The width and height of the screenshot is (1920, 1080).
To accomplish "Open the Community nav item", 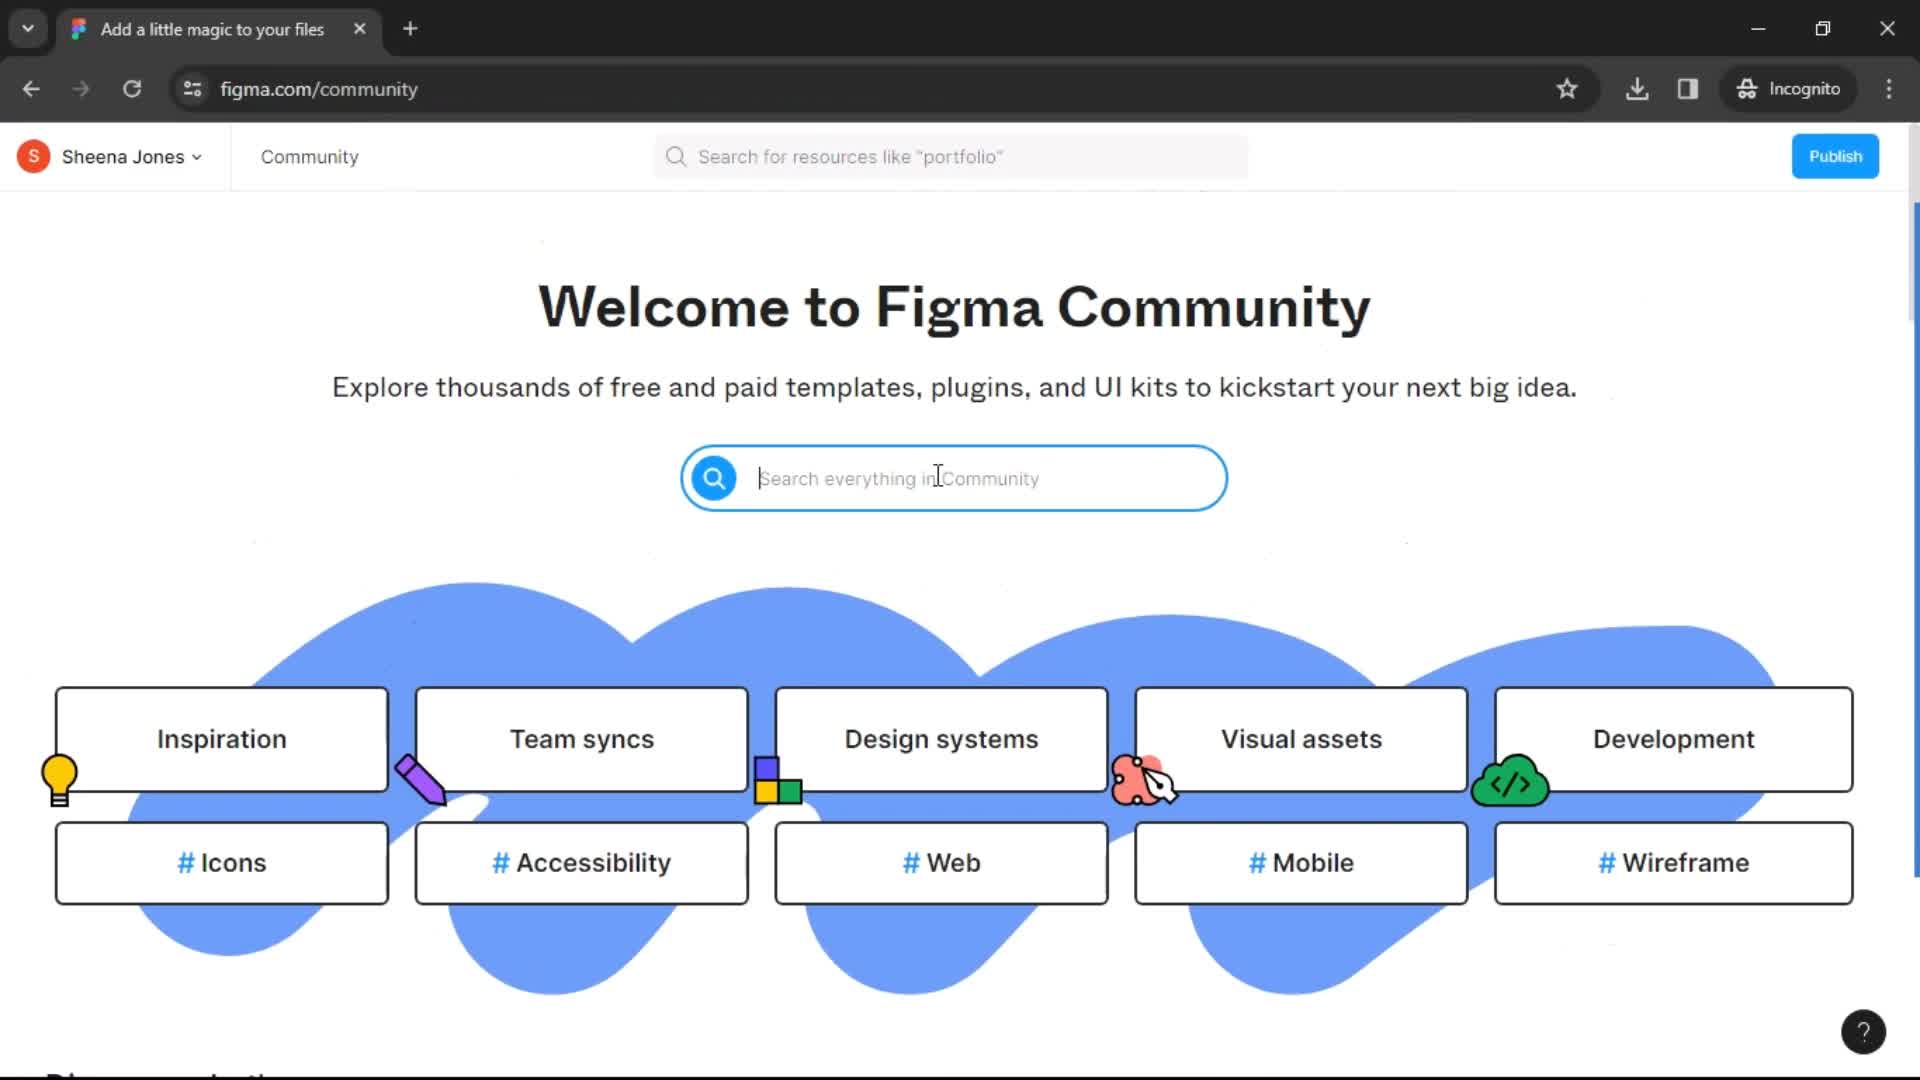I will 310,157.
